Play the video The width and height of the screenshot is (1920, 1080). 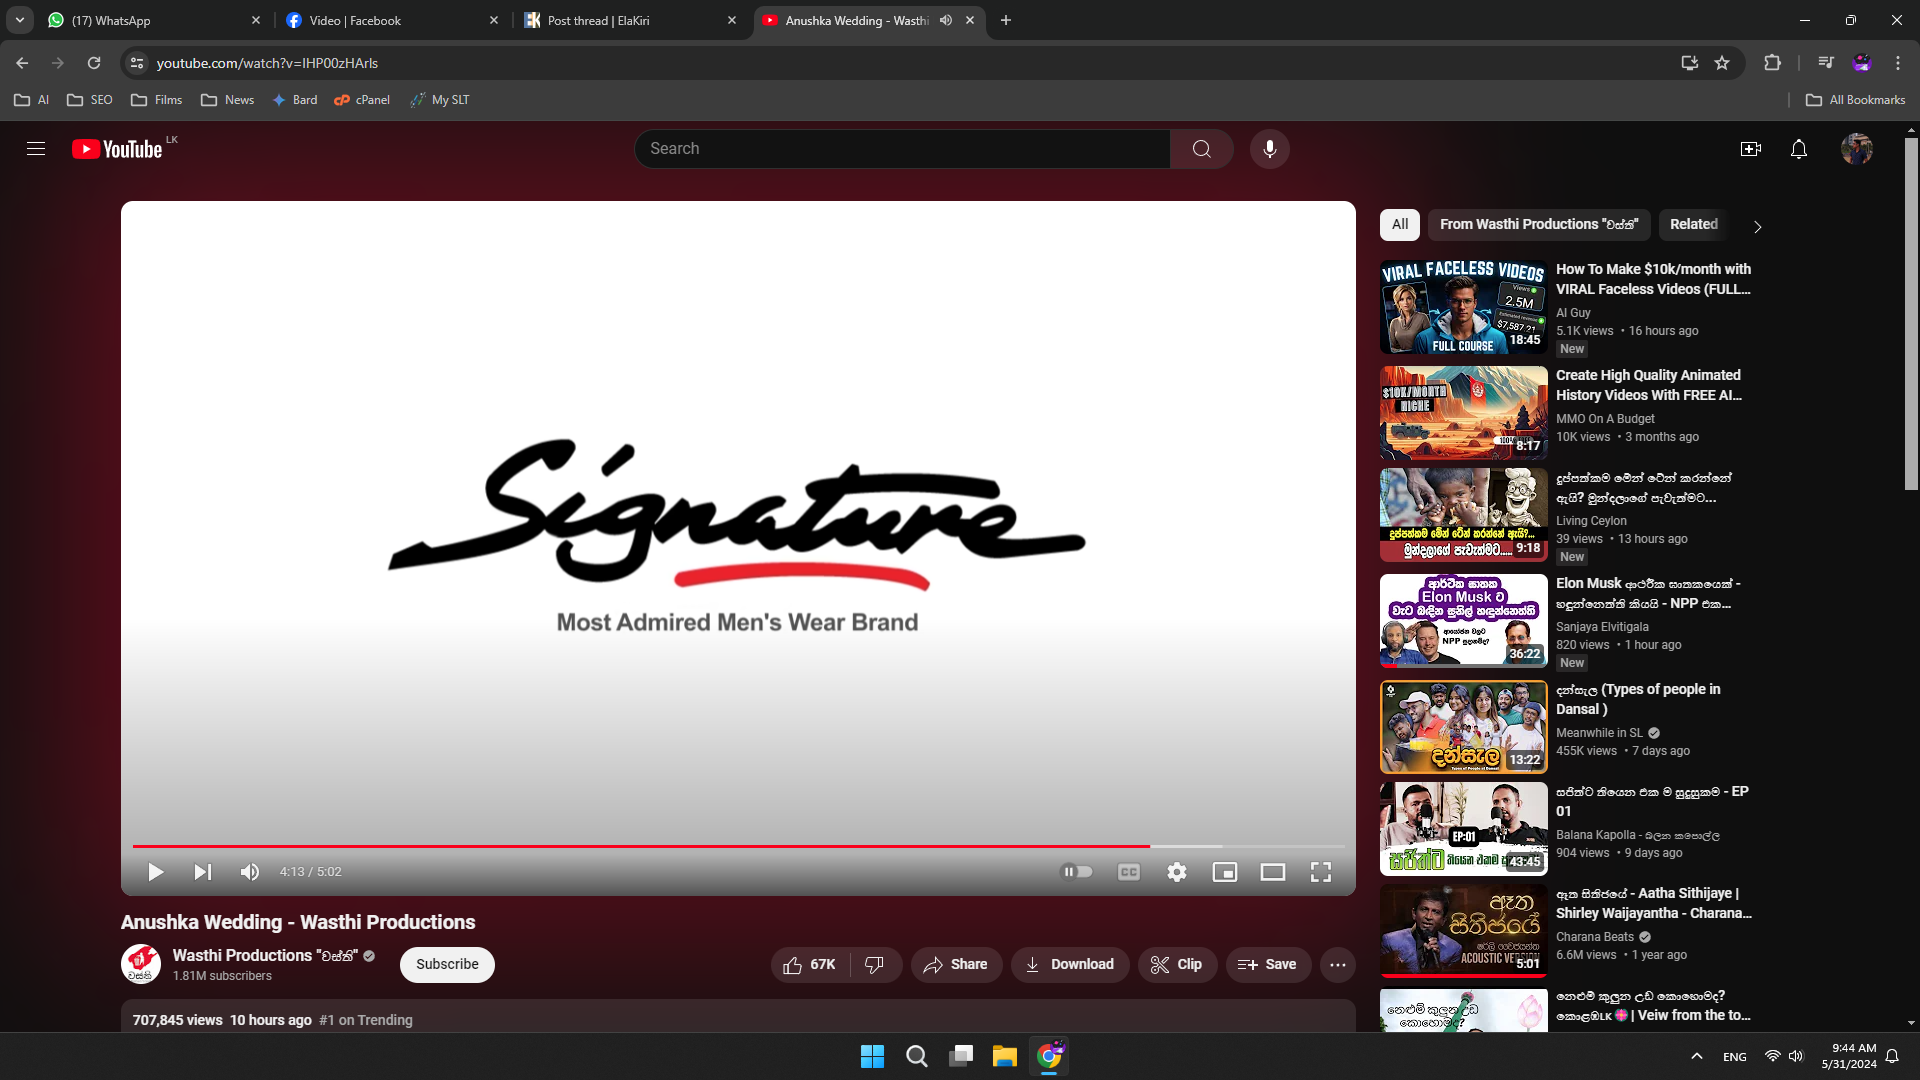tap(156, 872)
